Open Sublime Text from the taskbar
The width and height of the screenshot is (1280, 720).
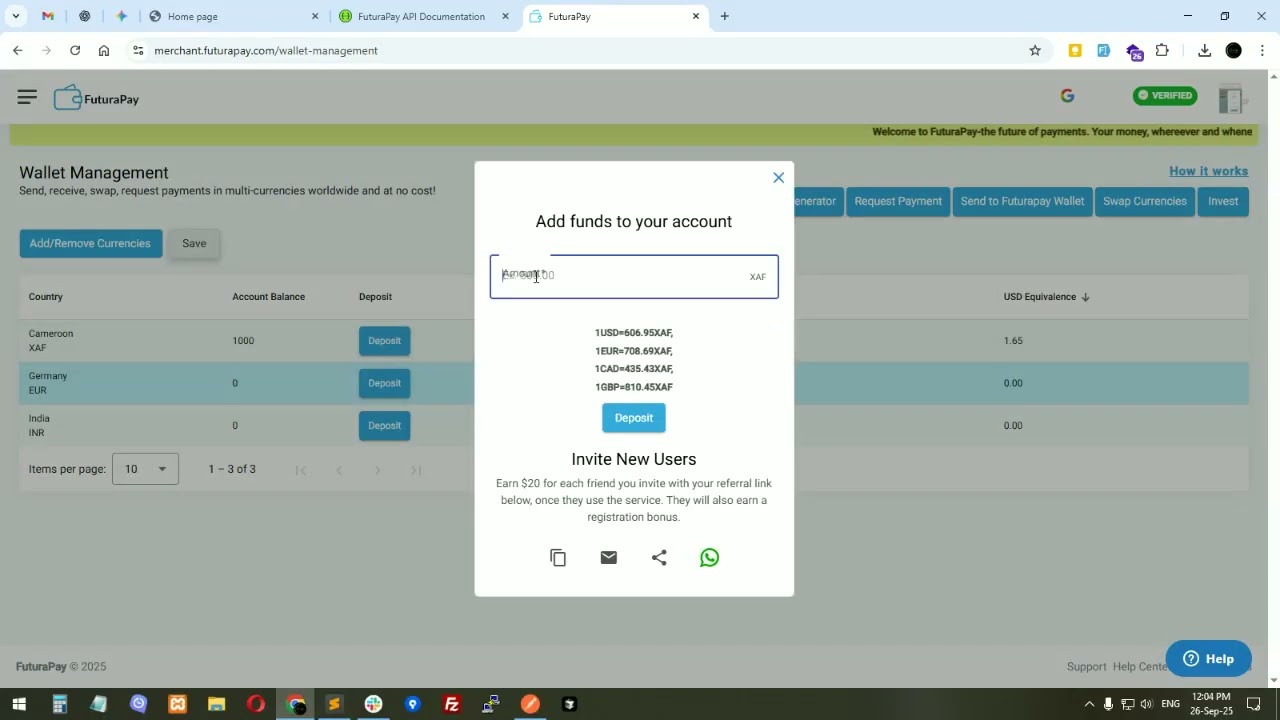point(334,704)
